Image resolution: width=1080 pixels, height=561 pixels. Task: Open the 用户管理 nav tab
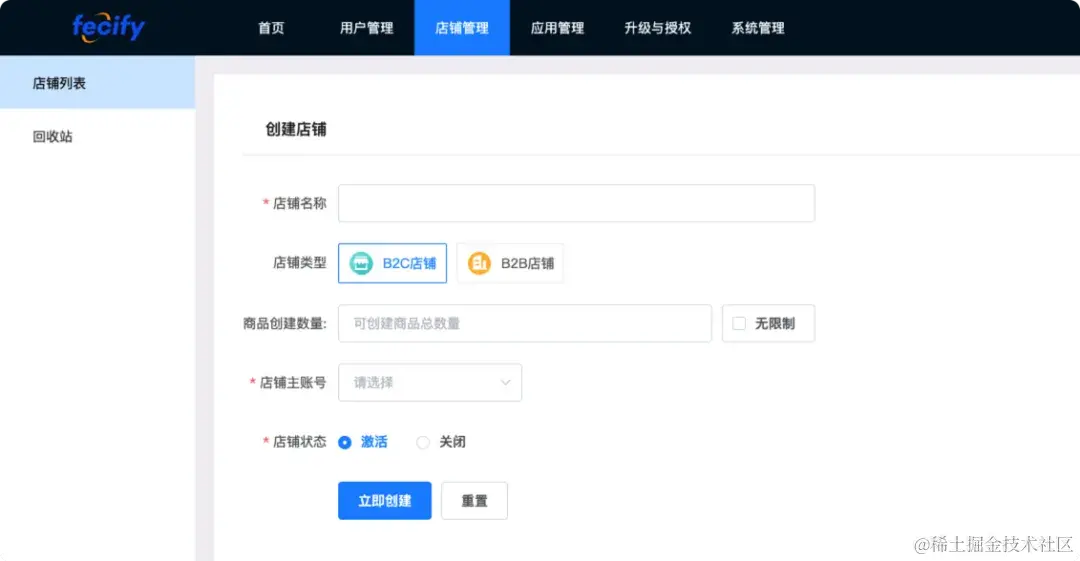click(x=366, y=28)
